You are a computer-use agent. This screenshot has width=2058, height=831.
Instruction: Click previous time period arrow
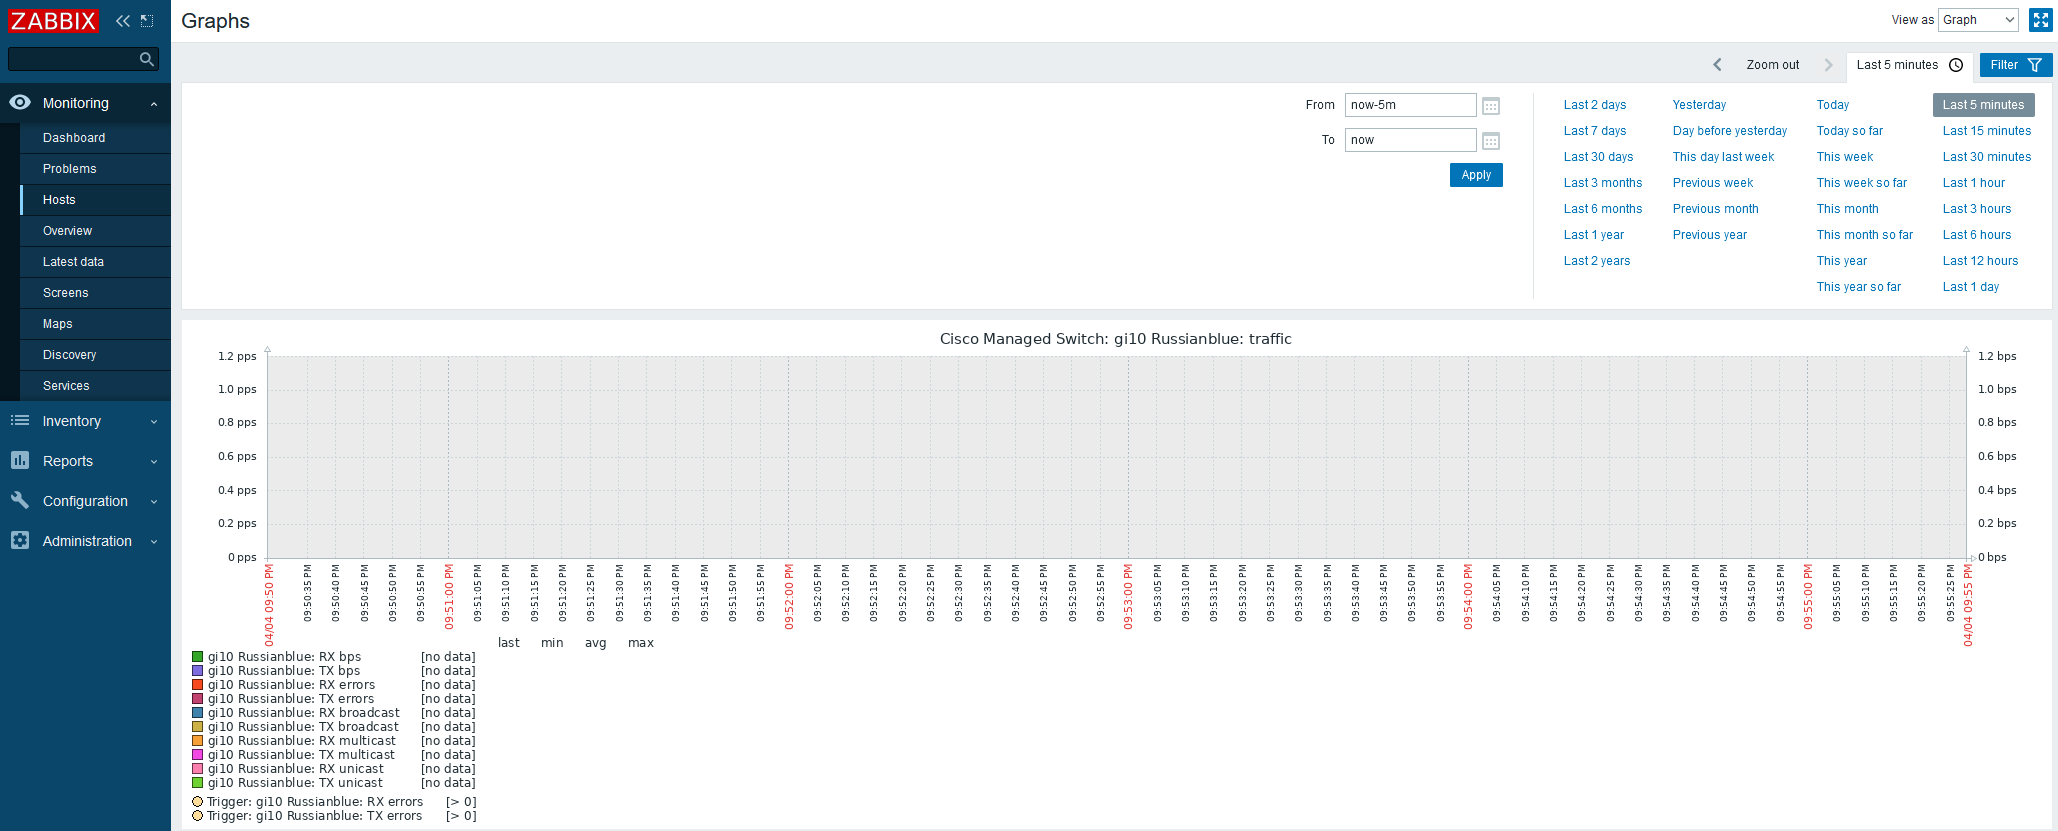(1717, 65)
